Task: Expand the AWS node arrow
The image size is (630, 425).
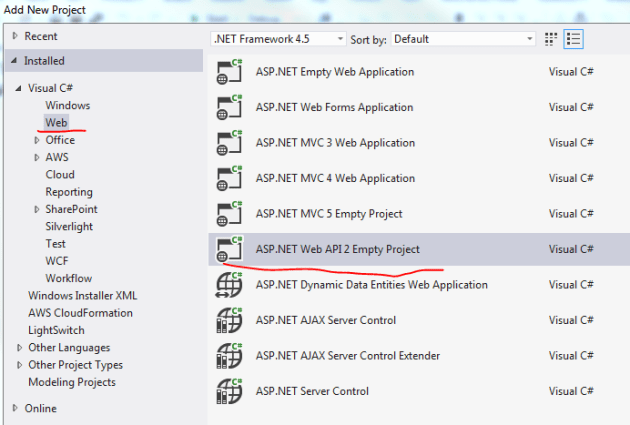Action: 37,157
